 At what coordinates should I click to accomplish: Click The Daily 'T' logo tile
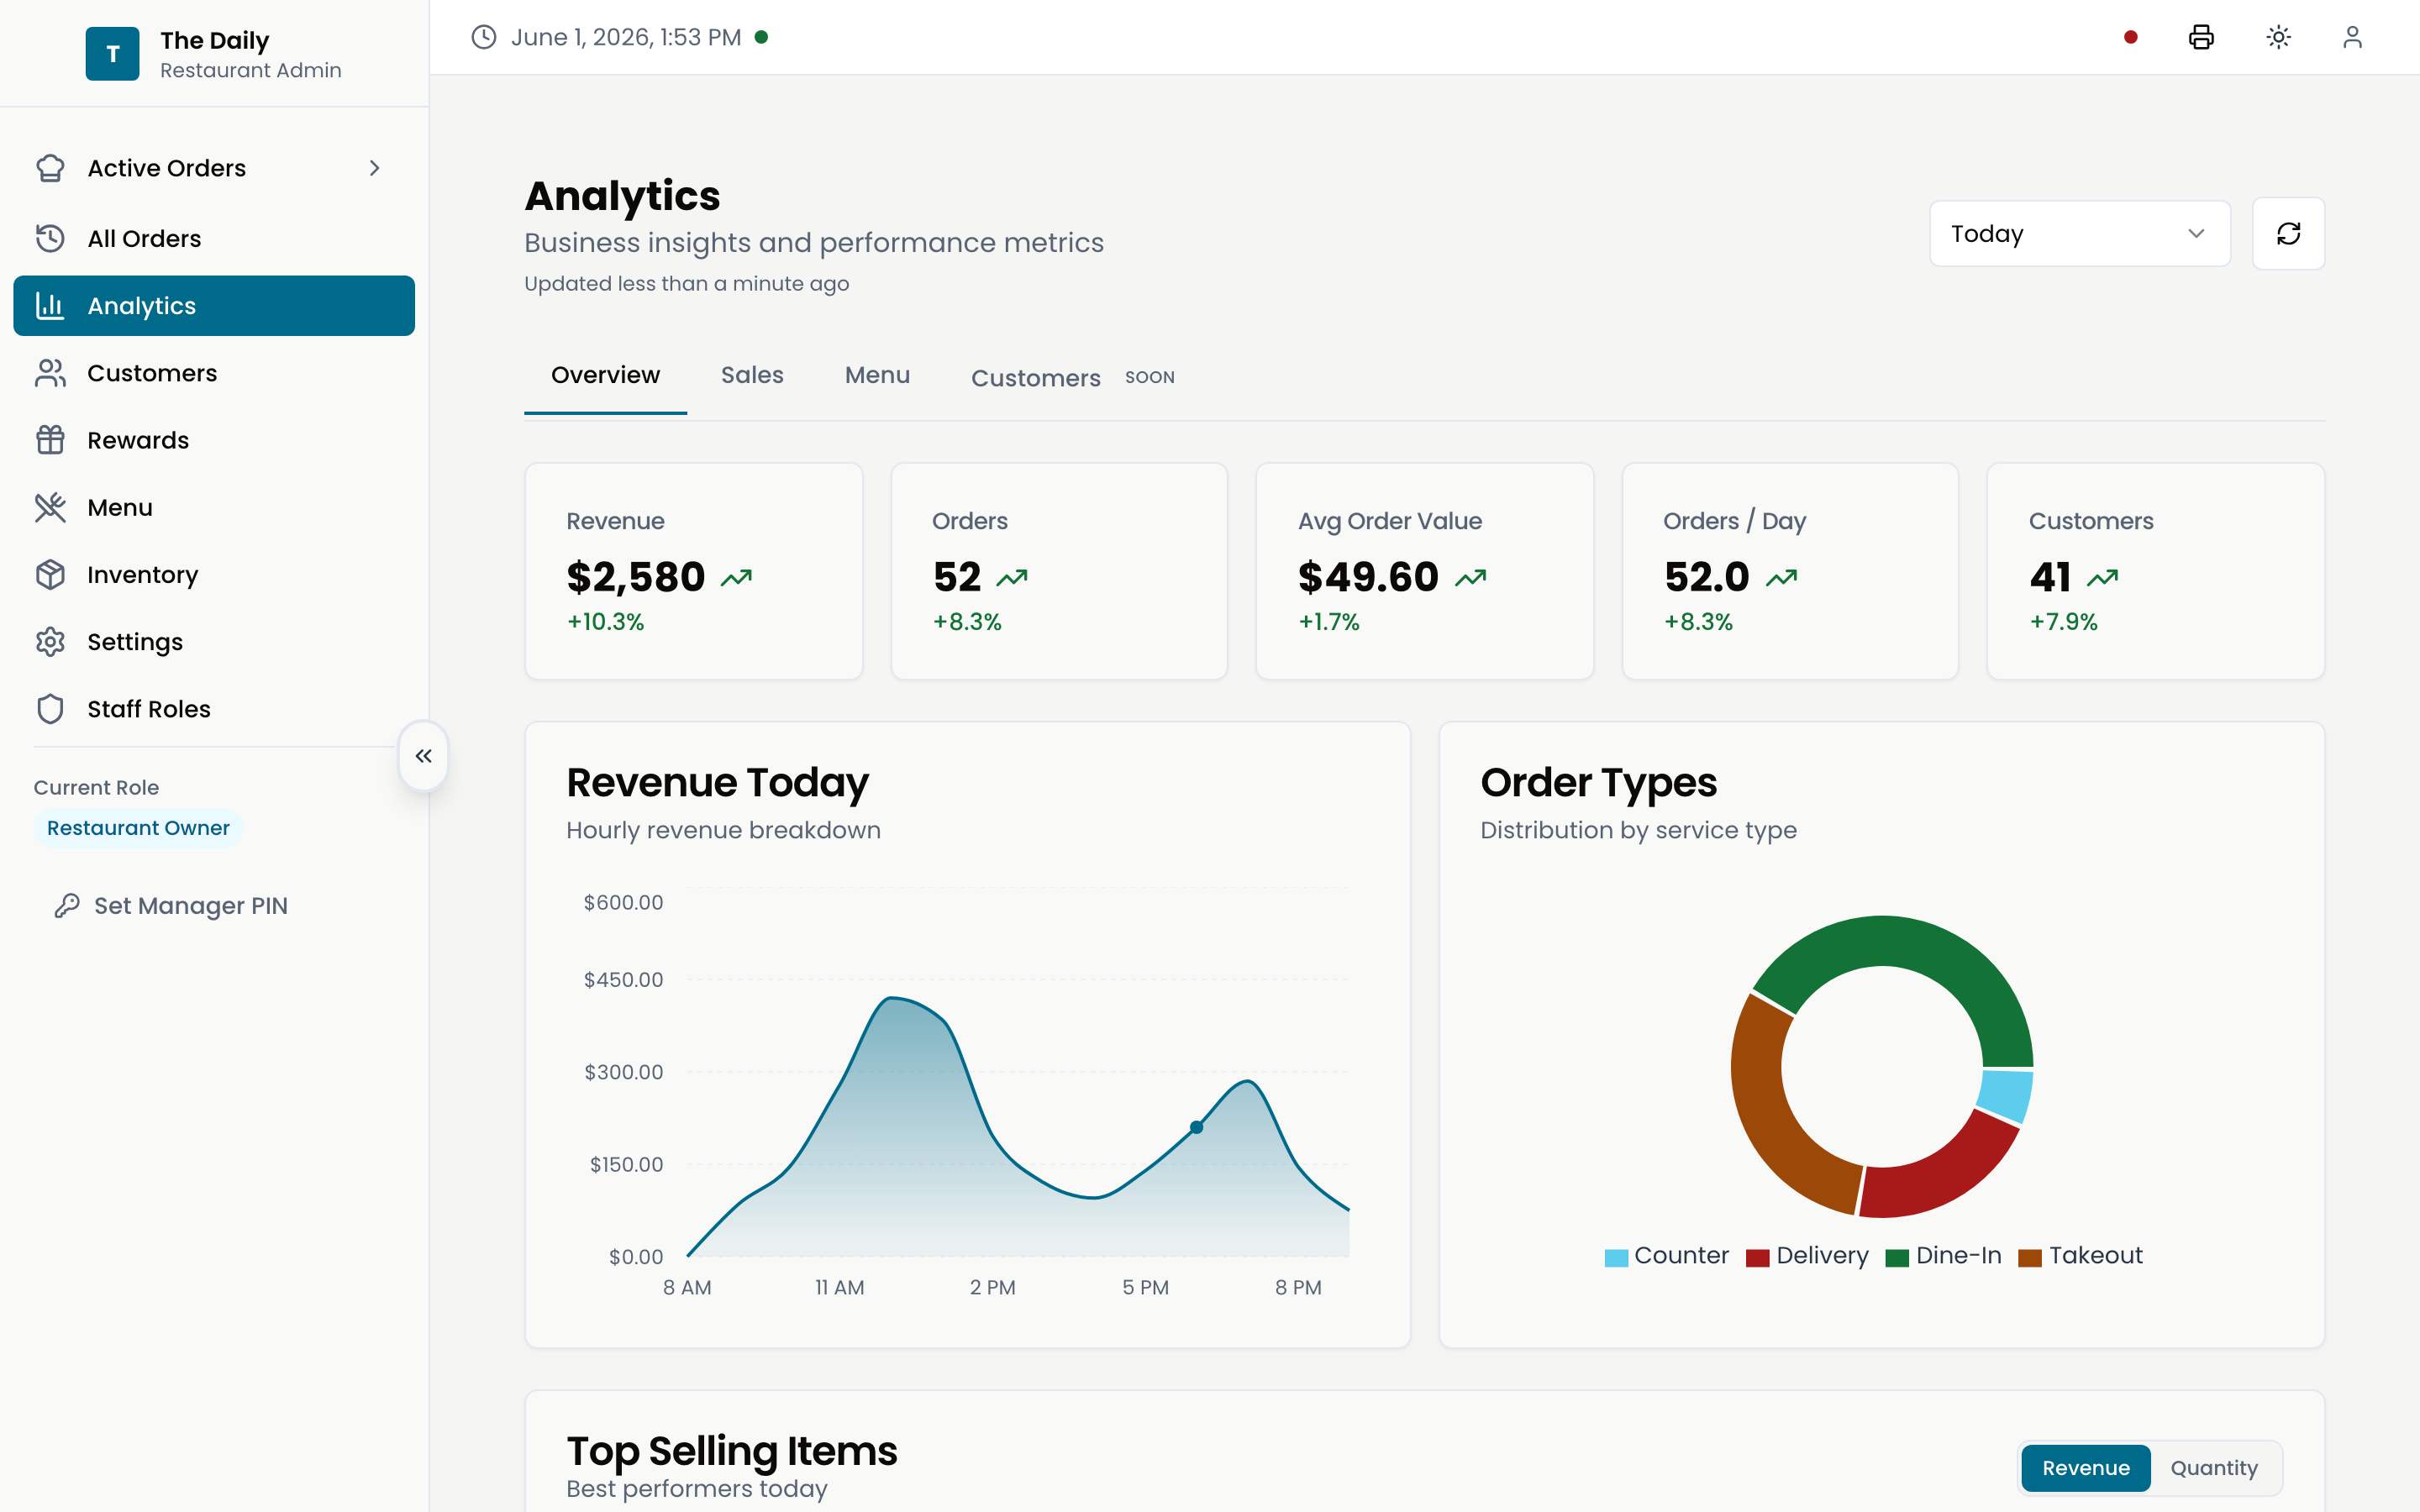click(x=113, y=54)
